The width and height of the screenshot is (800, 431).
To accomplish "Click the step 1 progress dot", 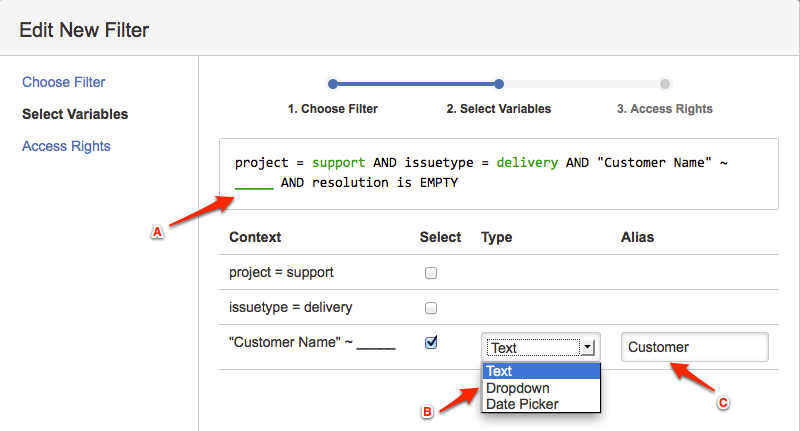I will 333,85.
